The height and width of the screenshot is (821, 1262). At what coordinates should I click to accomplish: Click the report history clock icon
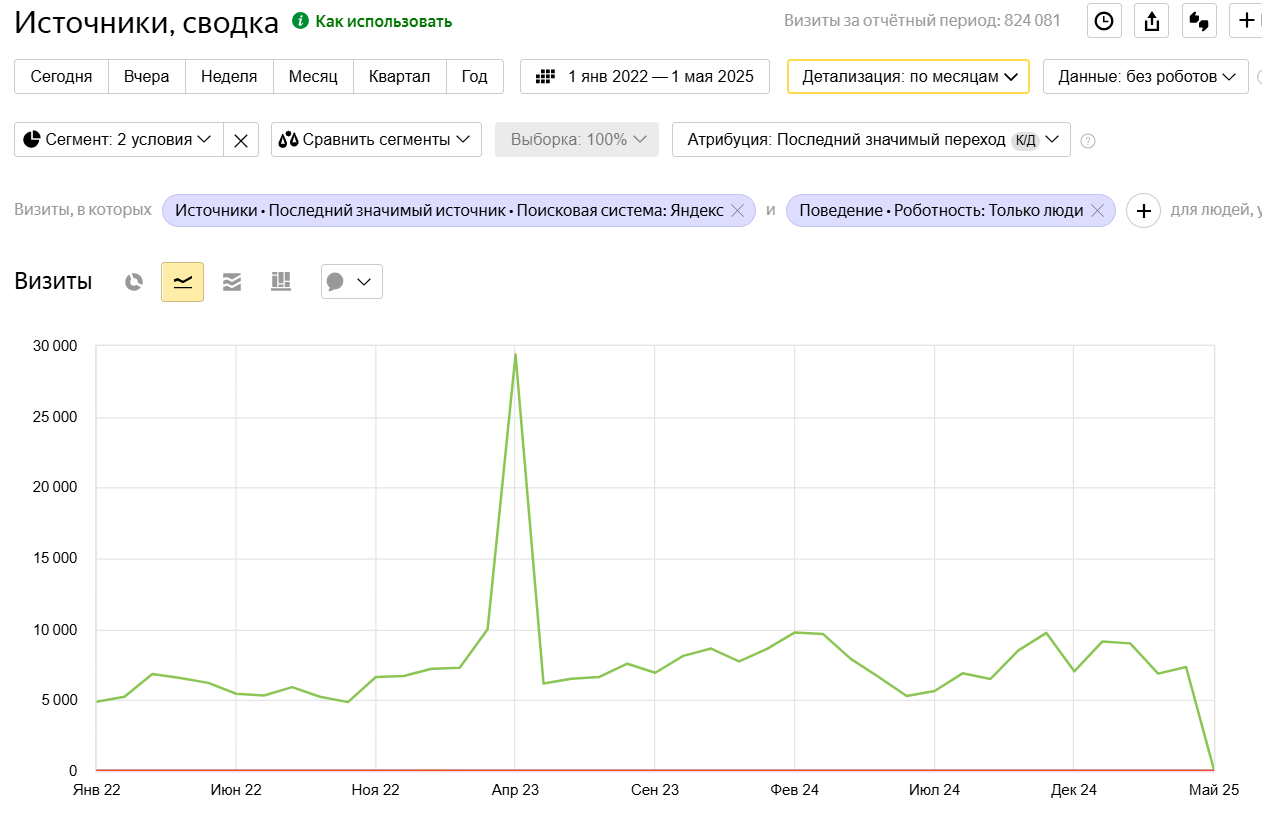pos(1104,21)
